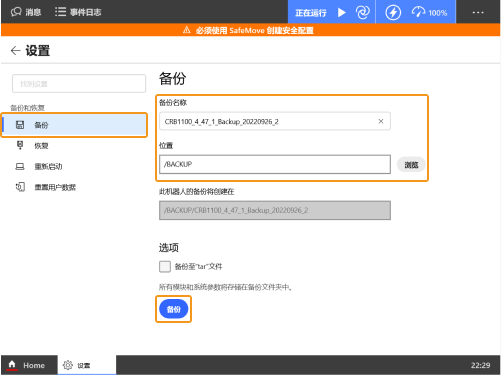The height and width of the screenshot is (375, 501).
Task: Click the floppy disk backup icon
Action: [20, 125]
